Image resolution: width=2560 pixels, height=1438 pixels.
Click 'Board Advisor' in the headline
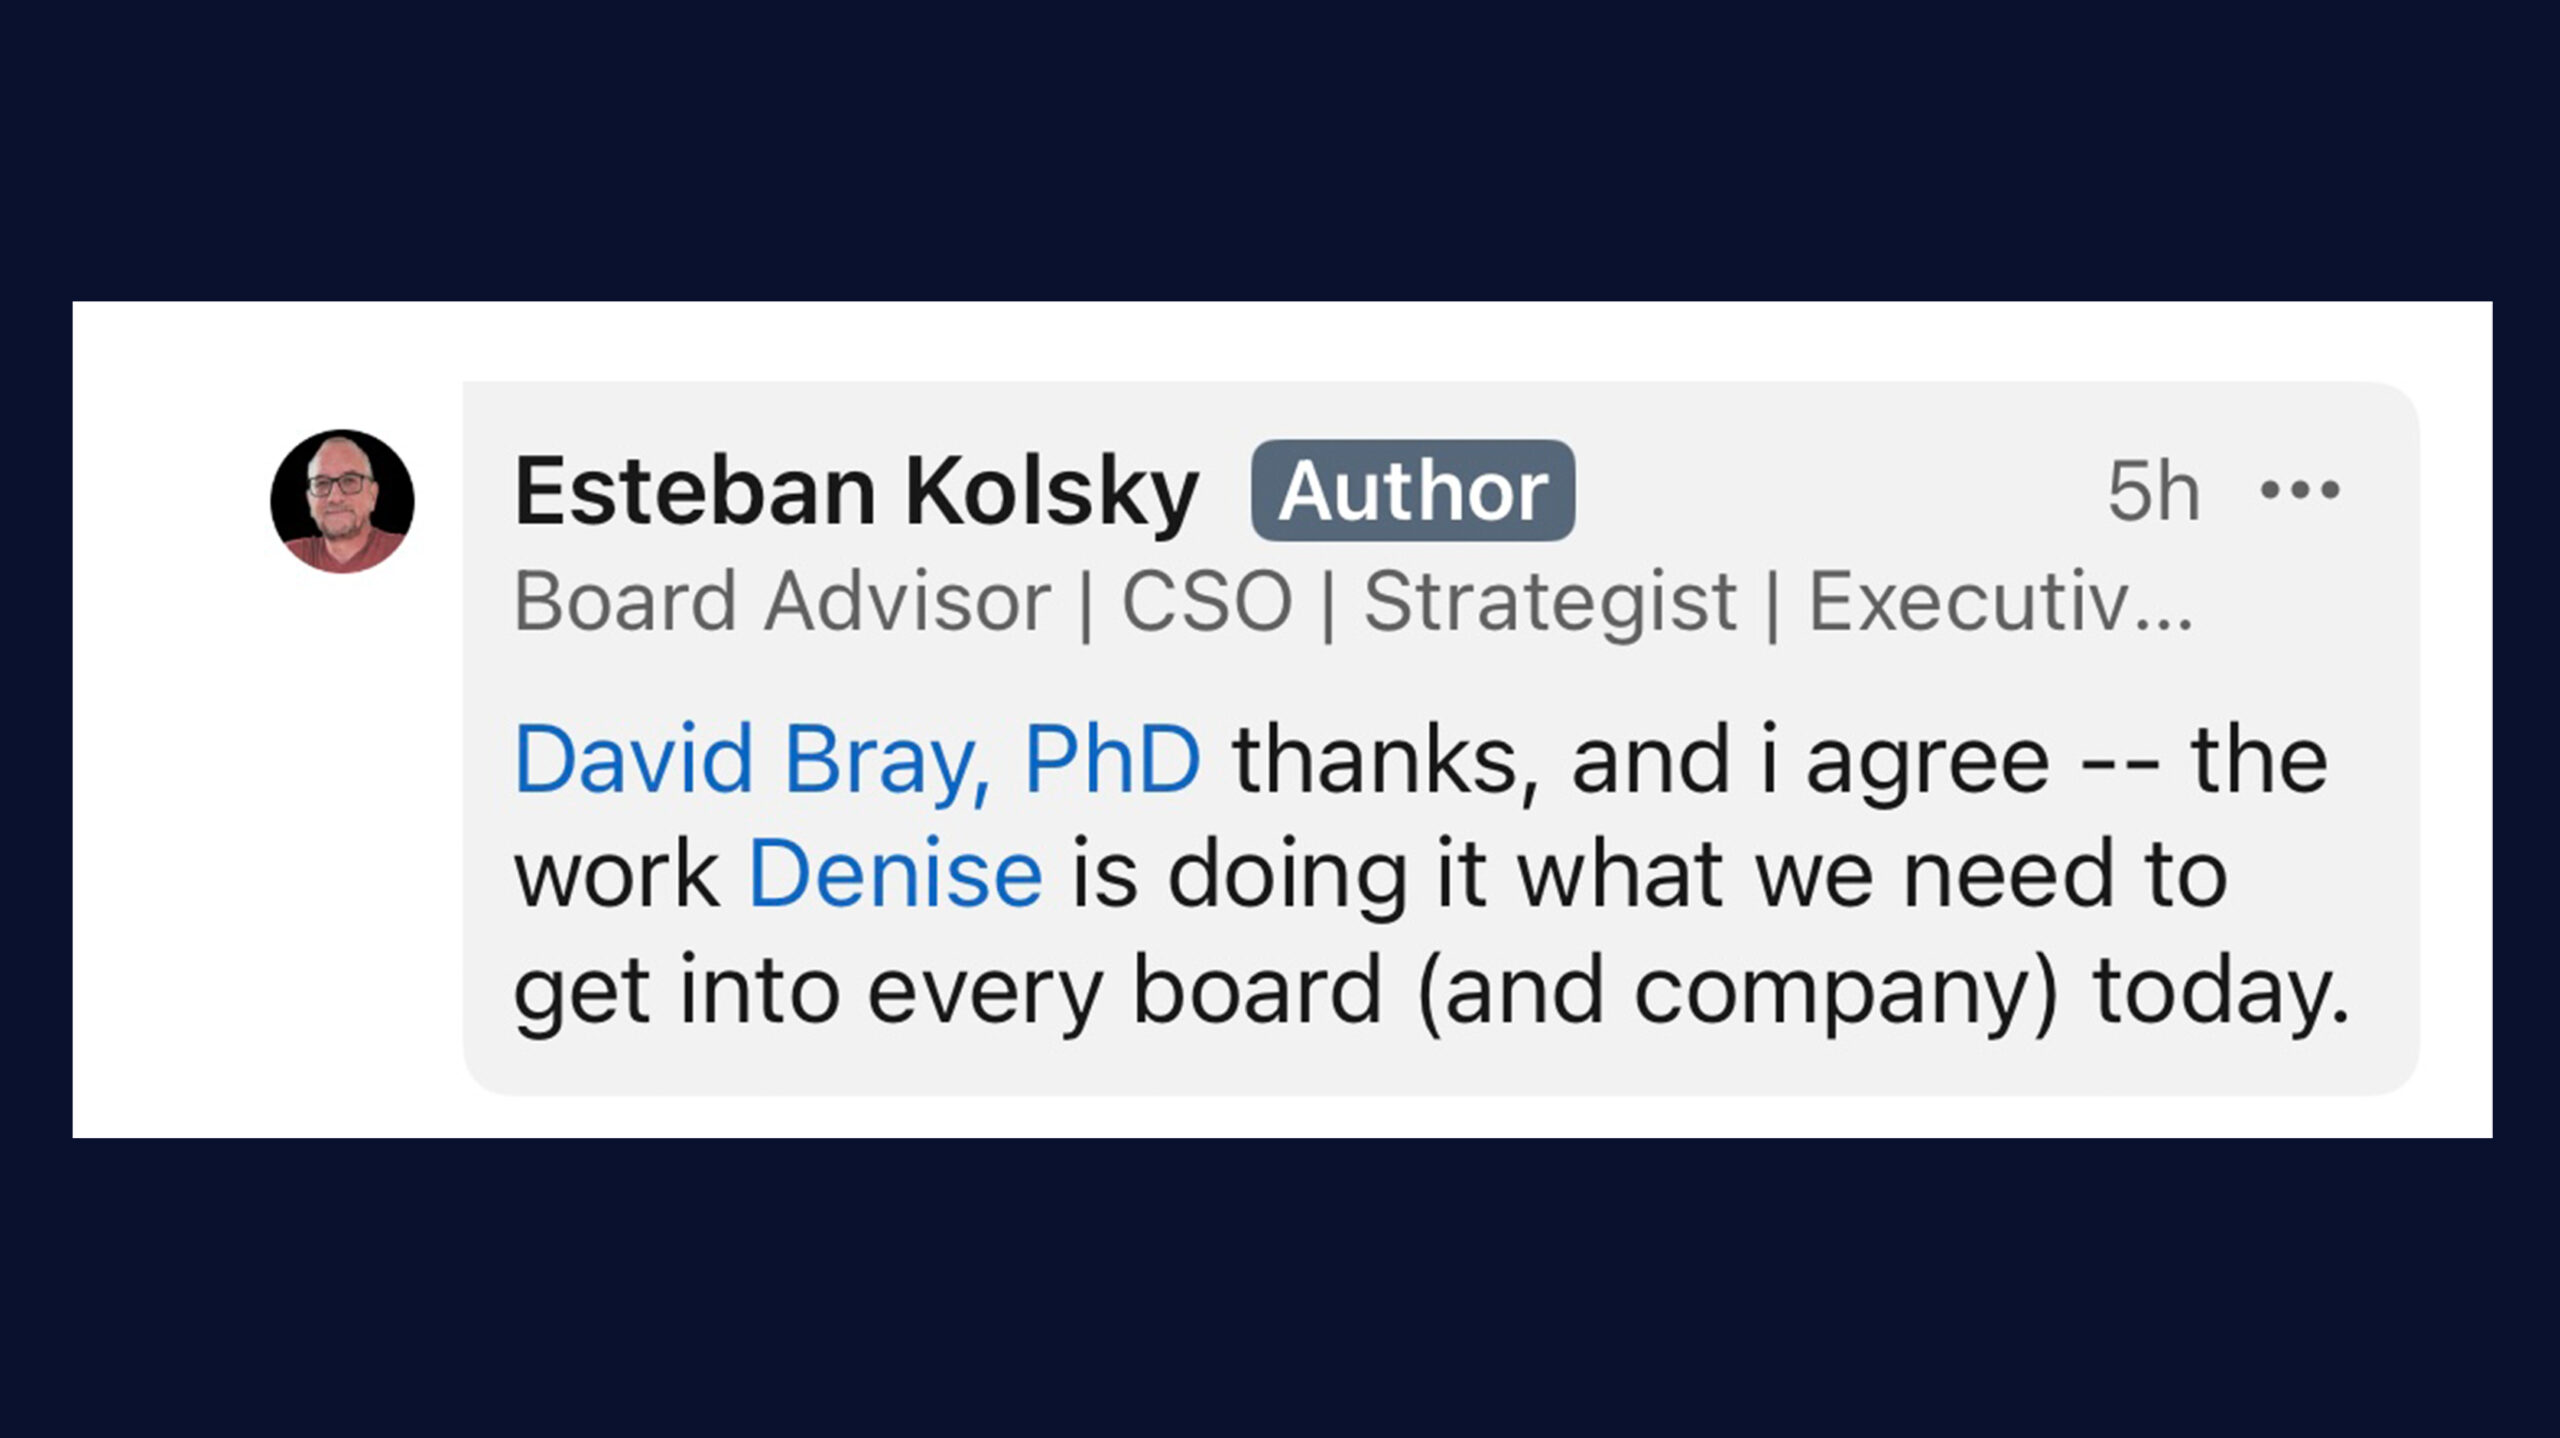(x=781, y=602)
